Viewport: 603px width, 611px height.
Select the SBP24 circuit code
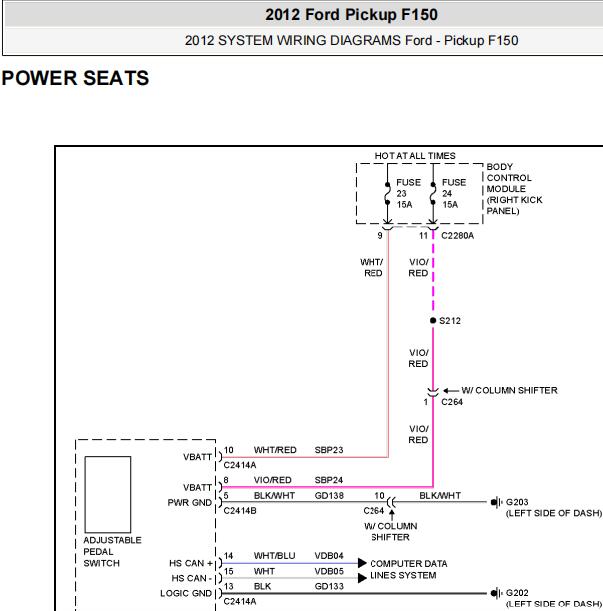coord(329,480)
